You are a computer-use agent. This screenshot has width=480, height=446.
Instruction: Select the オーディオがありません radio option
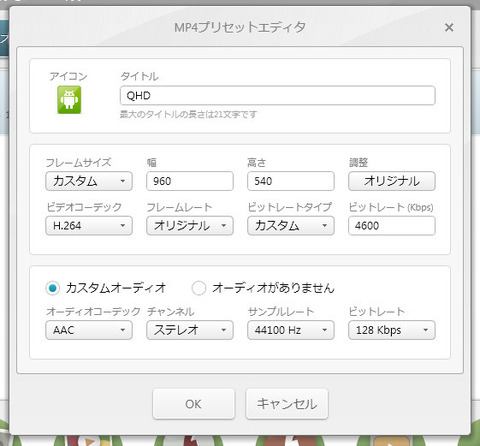[199, 288]
